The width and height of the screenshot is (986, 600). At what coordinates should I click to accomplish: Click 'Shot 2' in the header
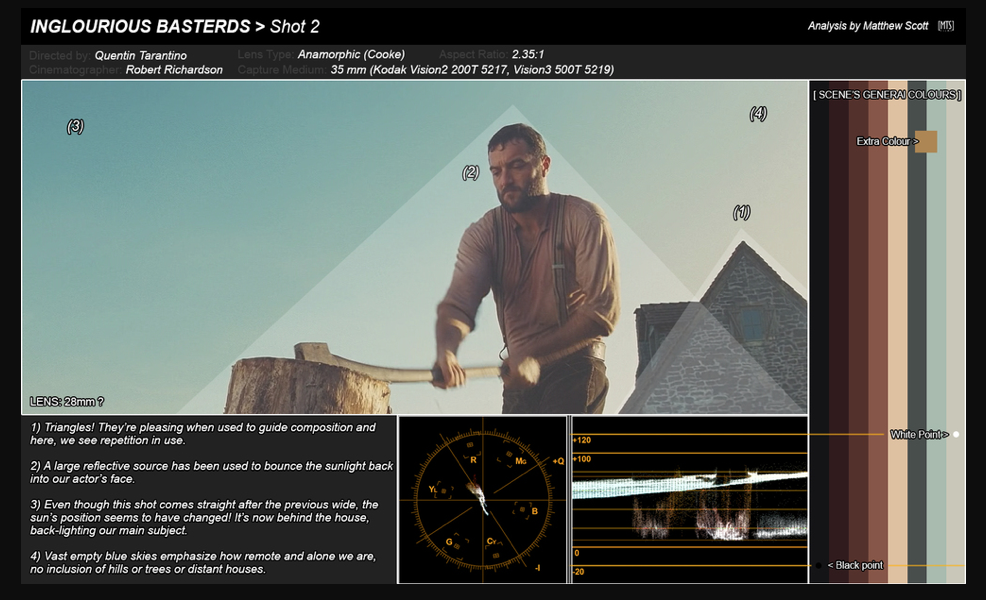[295, 26]
